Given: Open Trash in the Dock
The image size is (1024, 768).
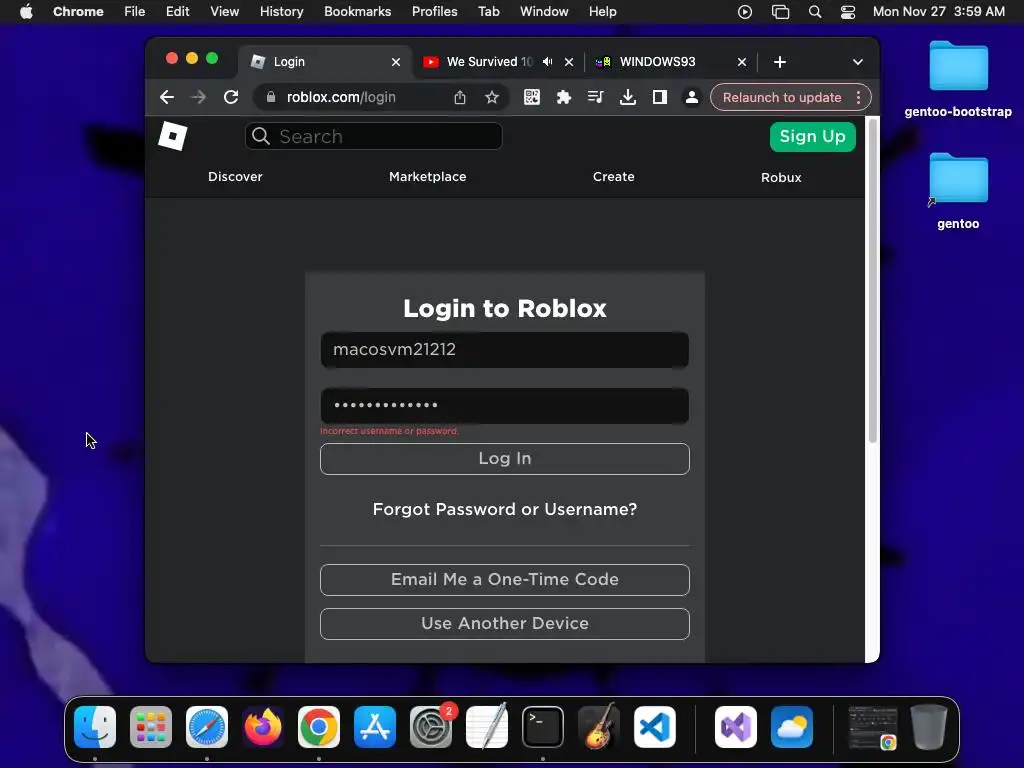Looking at the screenshot, I should [929, 727].
